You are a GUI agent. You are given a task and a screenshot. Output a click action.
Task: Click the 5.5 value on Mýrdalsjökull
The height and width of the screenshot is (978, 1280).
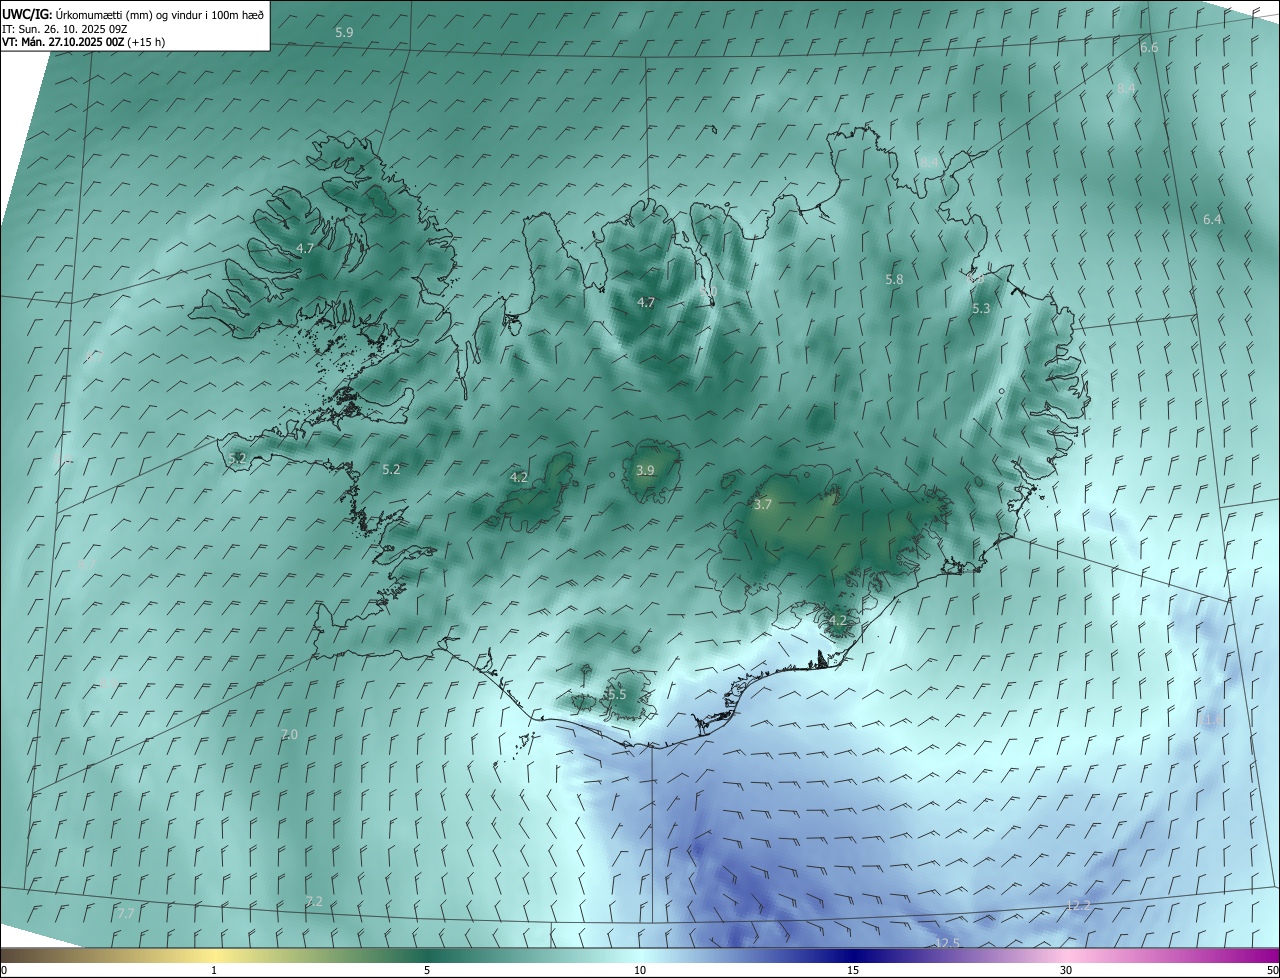(x=616, y=694)
